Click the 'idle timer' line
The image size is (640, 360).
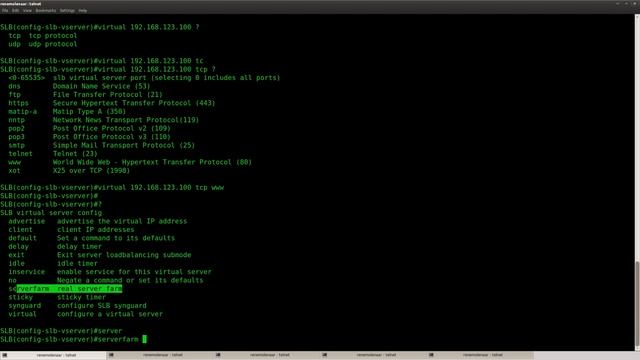(x=53, y=263)
